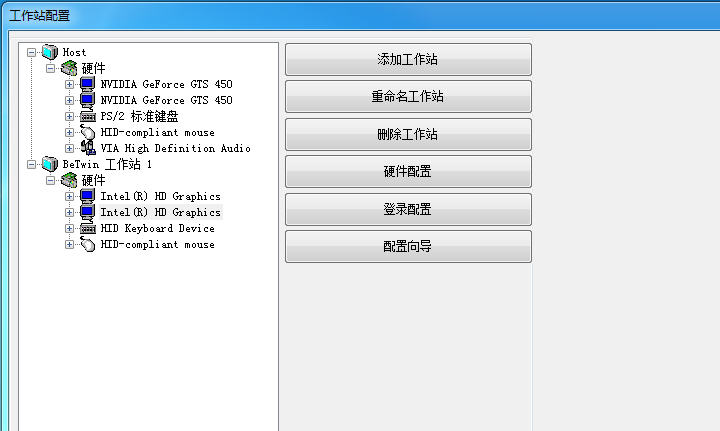Expand the PS/2 标准键盘 node
720x431 pixels.
(69, 117)
